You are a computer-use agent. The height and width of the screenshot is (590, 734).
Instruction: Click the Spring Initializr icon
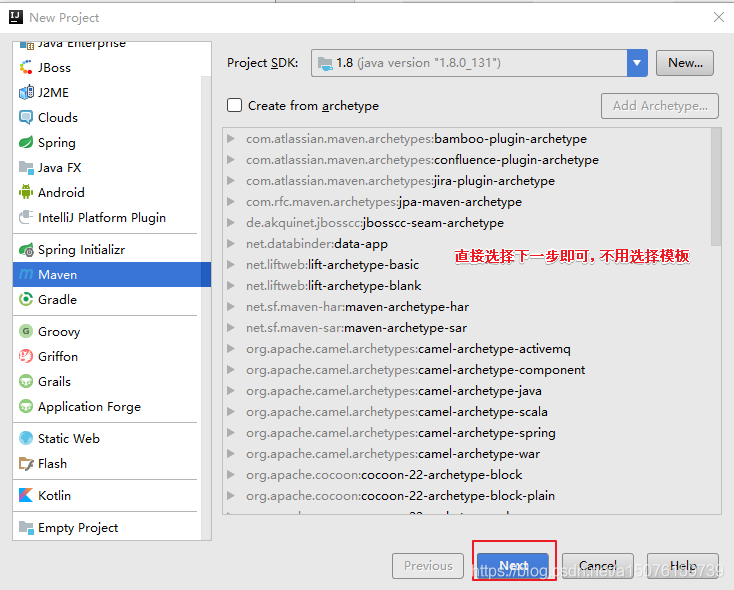tap(26, 250)
